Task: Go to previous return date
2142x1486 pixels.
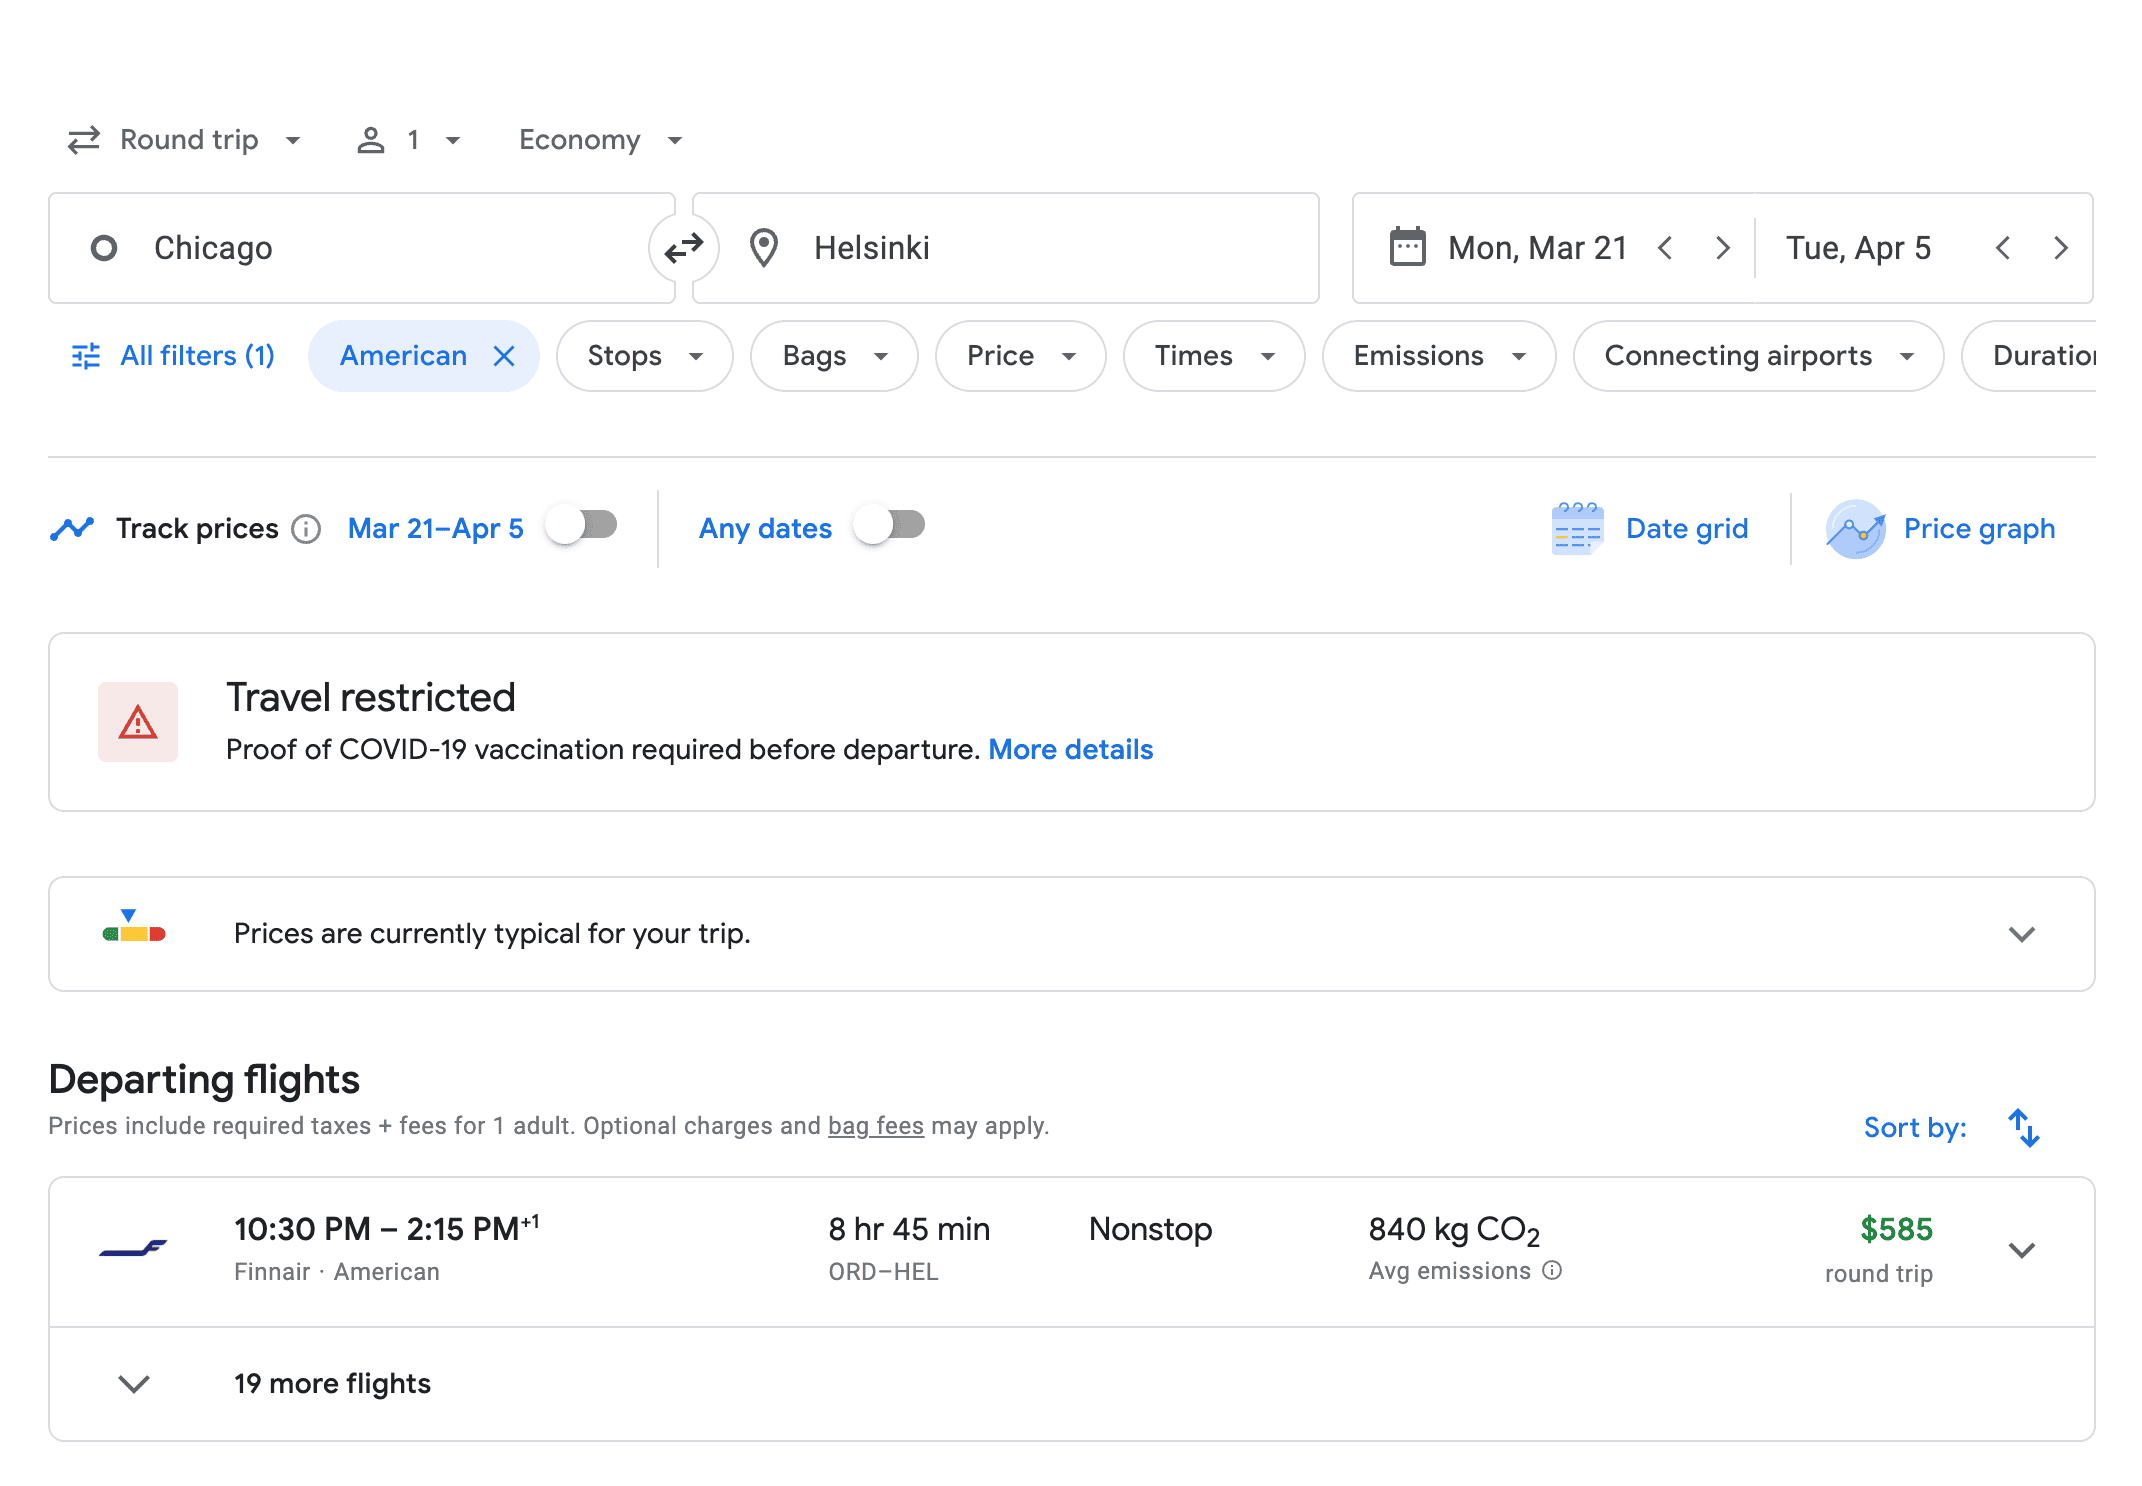Action: [2003, 248]
